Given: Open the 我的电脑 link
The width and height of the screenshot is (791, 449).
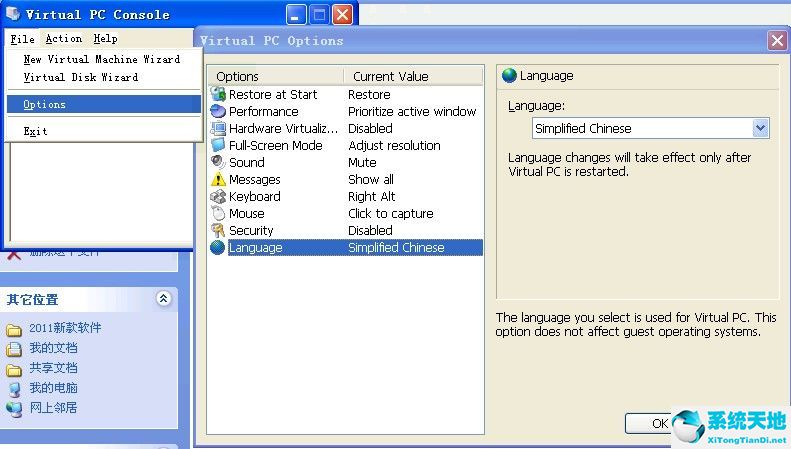Looking at the screenshot, I should (53, 388).
